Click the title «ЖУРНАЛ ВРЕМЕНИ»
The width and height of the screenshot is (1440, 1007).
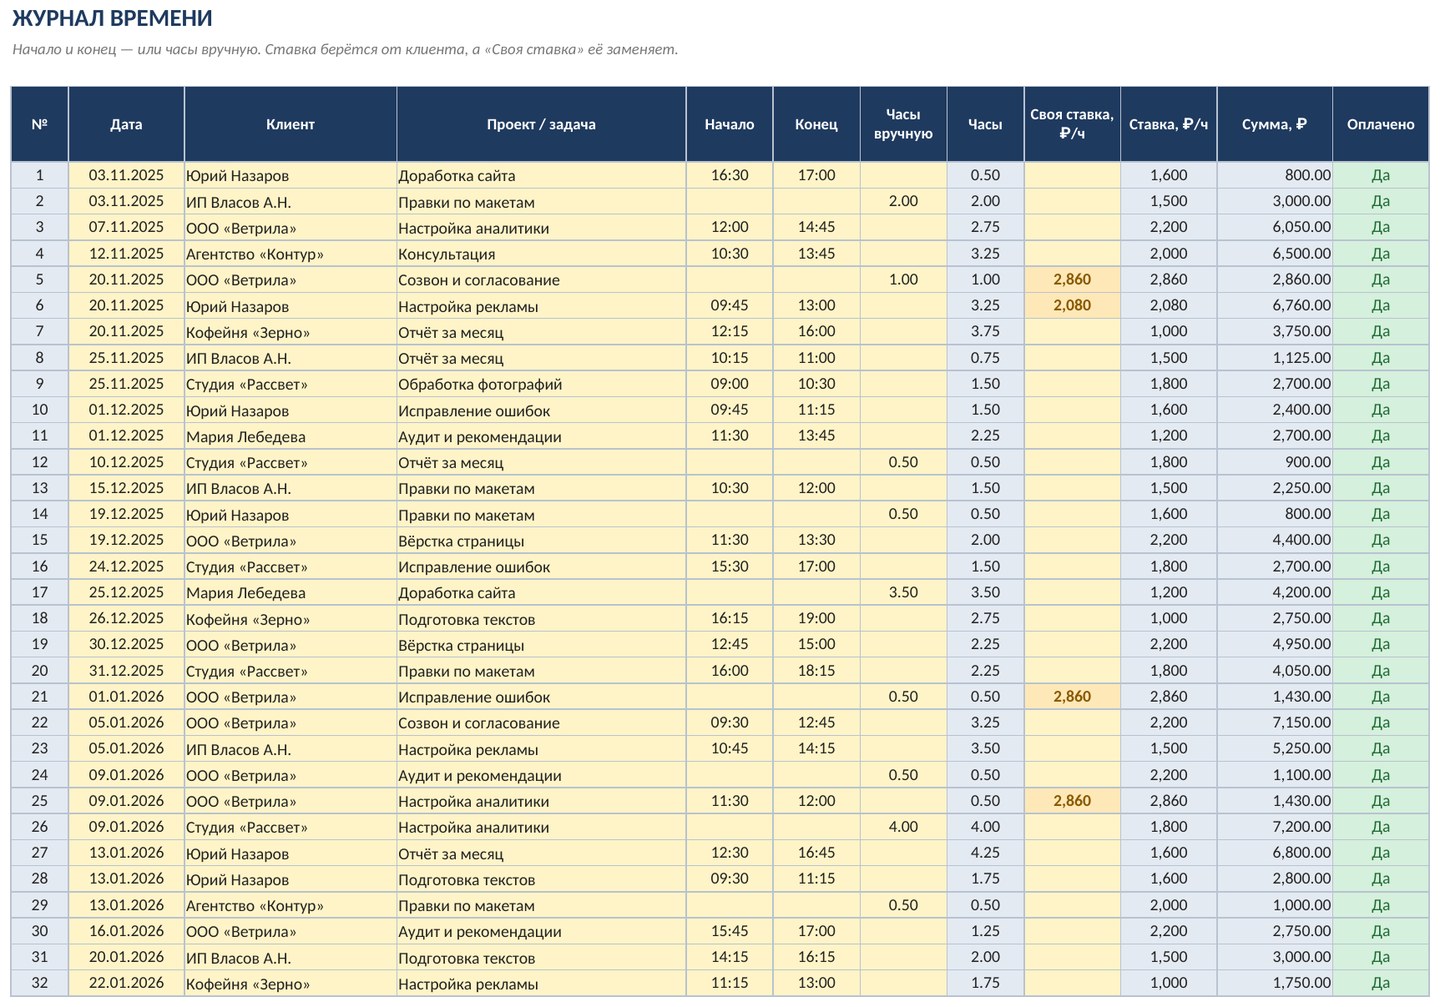pos(112,18)
